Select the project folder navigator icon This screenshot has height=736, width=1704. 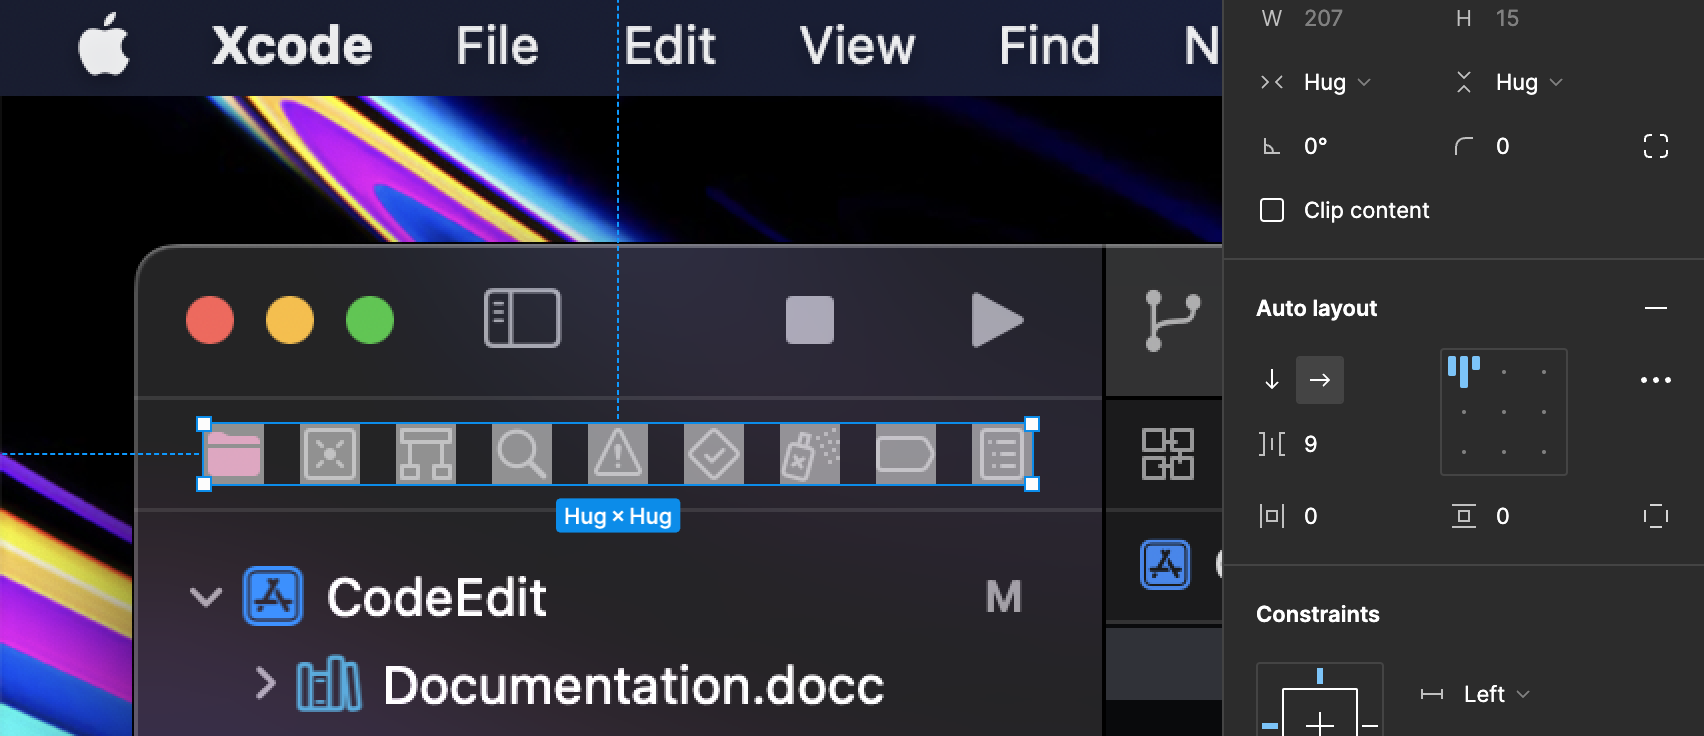(x=234, y=454)
